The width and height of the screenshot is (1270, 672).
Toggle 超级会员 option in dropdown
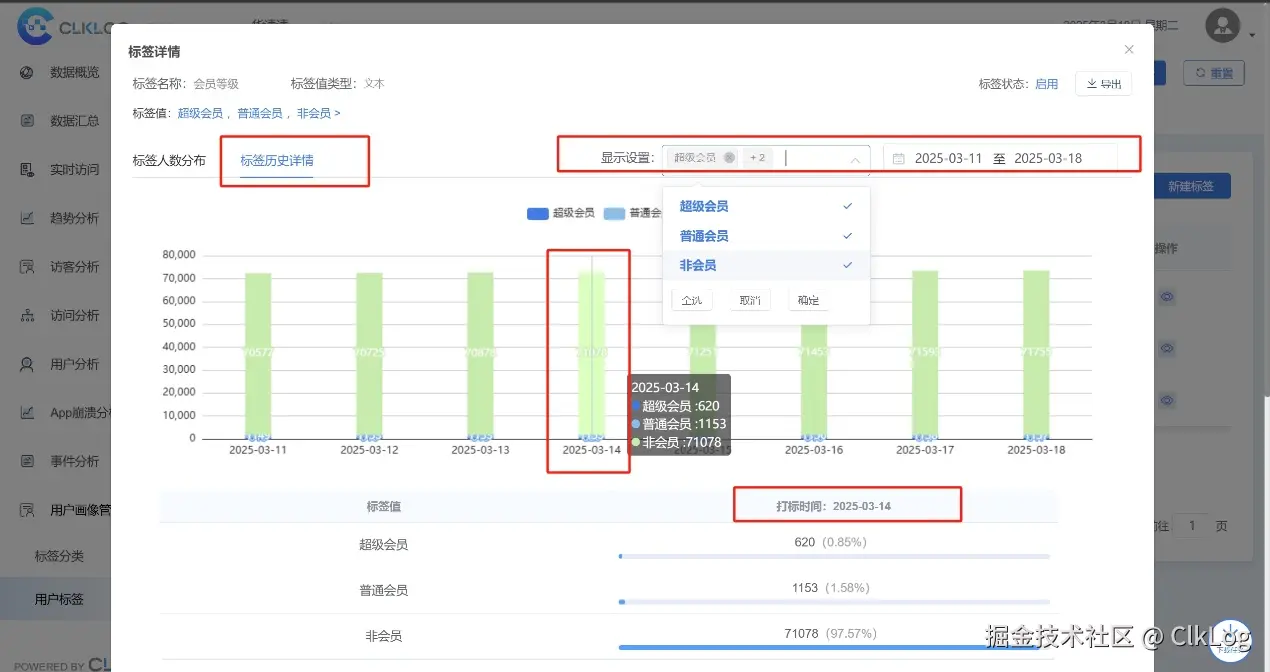click(x=766, y=206)
